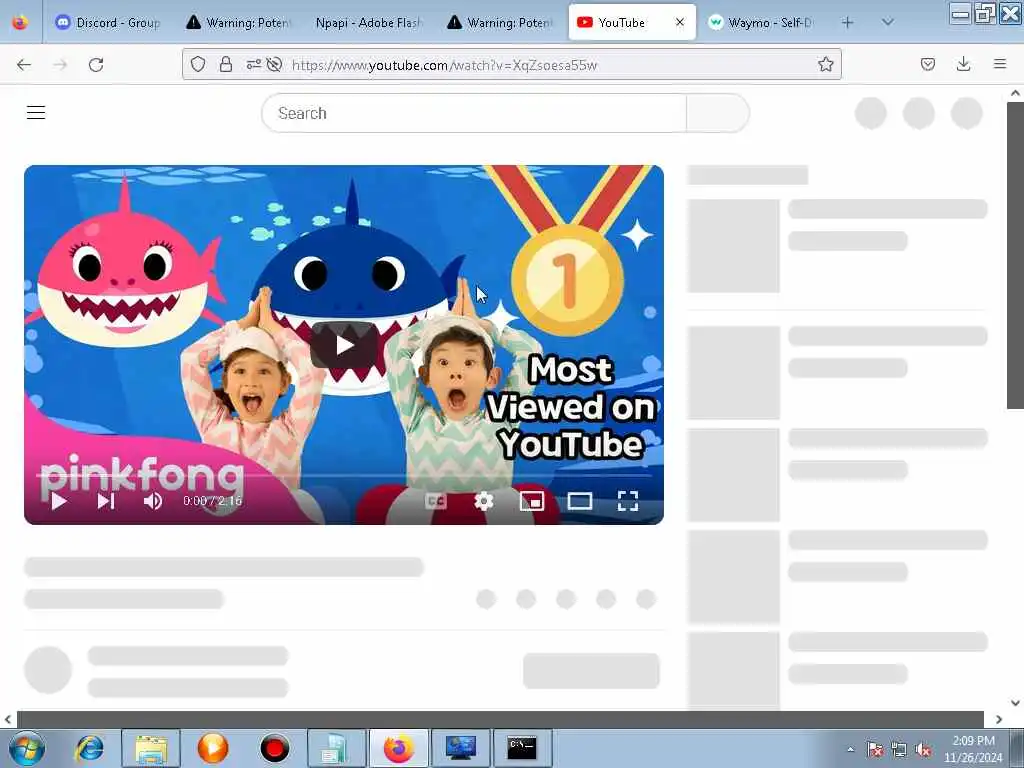The image size is (1024, 768).
Task: Open Windows Explorer folder from the taskbar
Action: [151, 748]
